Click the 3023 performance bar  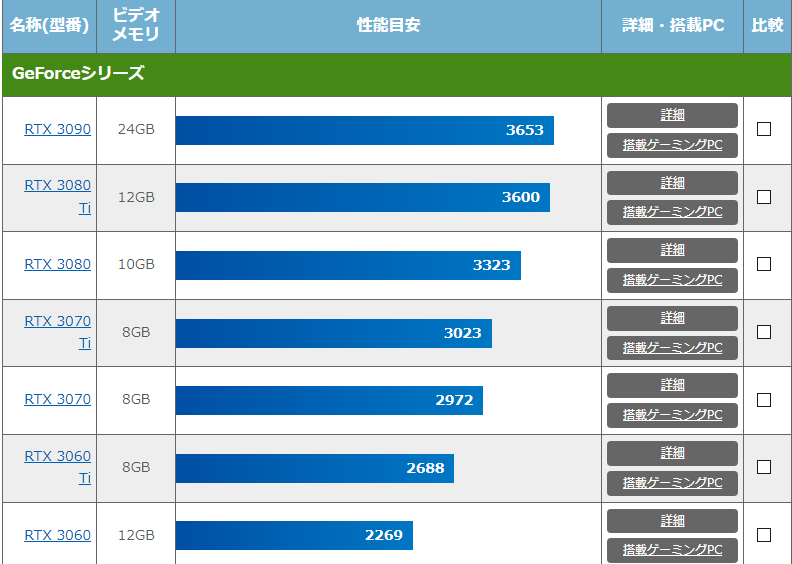334,333
